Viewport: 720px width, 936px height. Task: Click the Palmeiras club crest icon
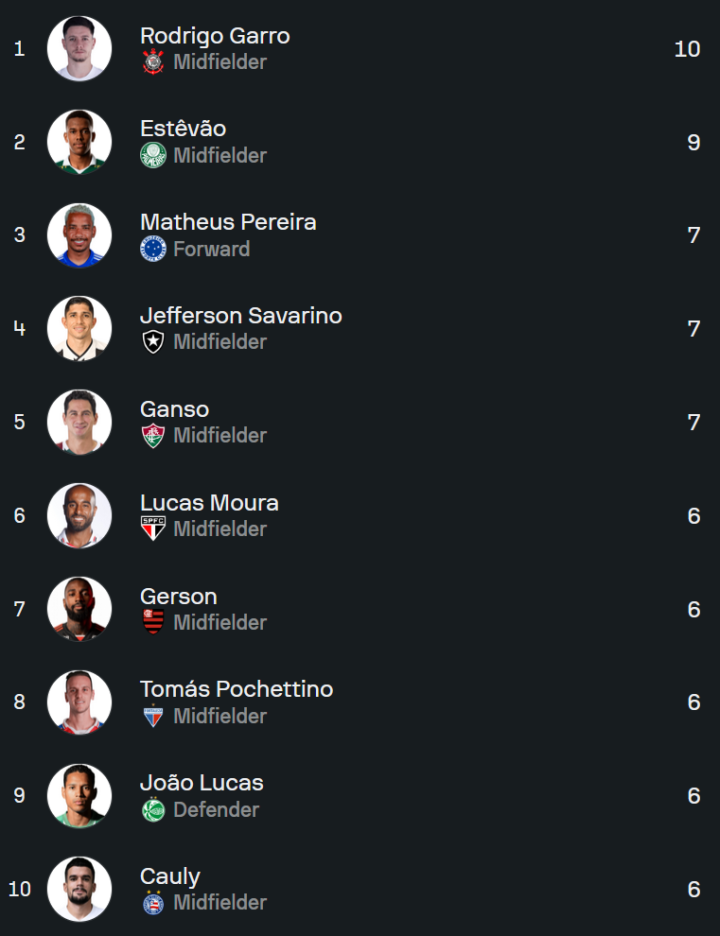point(153,155)
